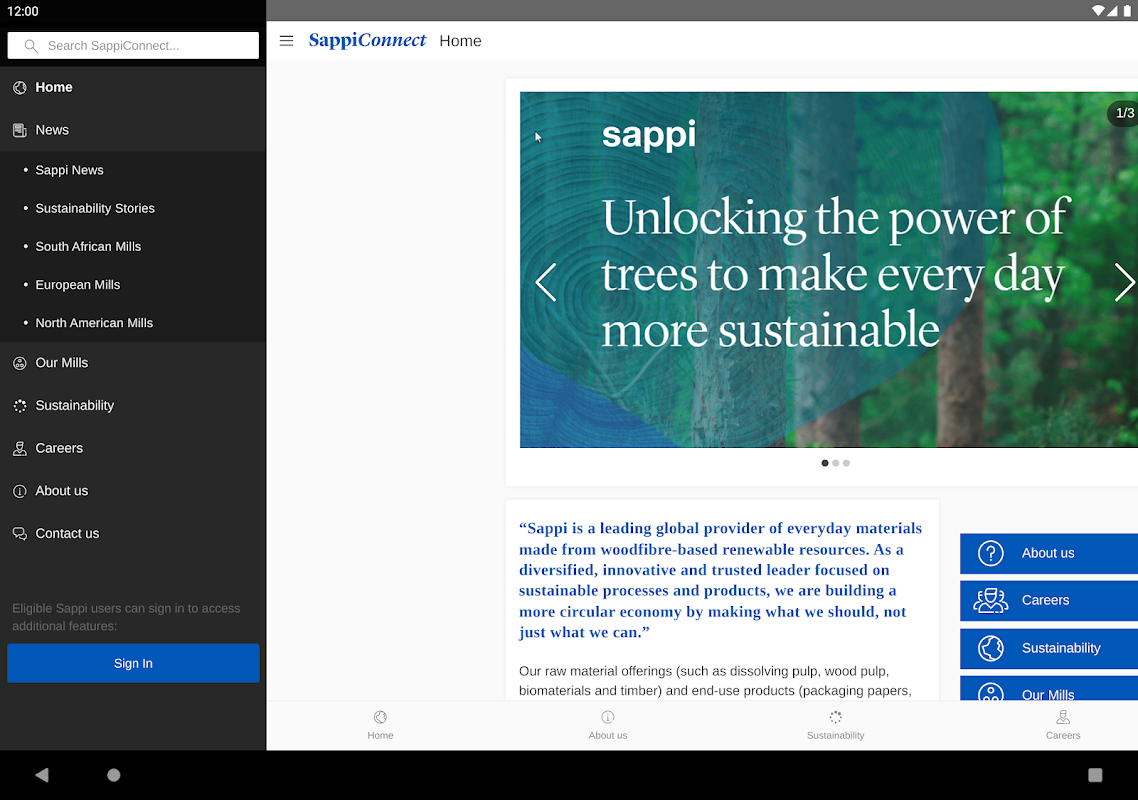1138x800 pixels.
Task: Open South African Mills news
Action: point(88,246)
